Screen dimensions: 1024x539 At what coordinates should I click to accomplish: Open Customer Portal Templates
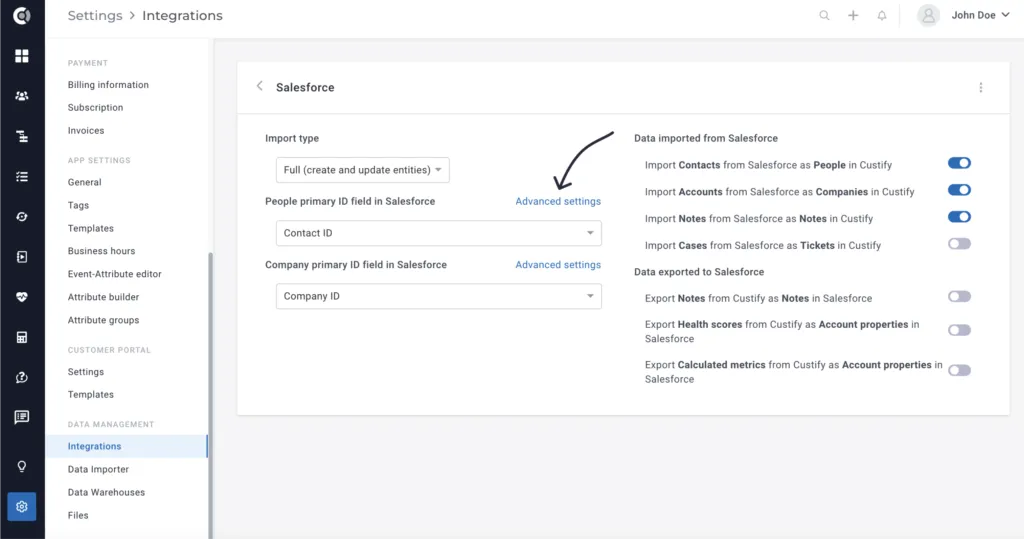(90, 395)
